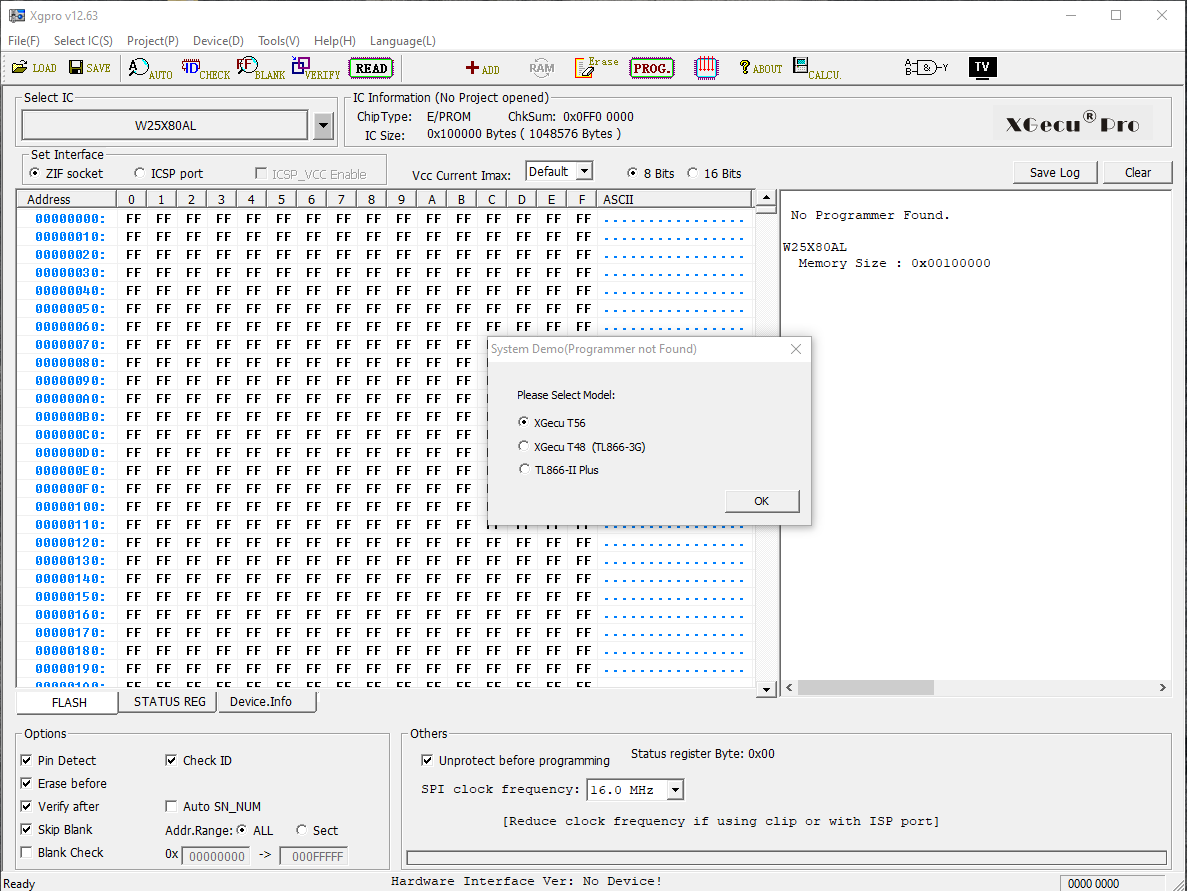Choose 16 Bits display mode
The width and height of the screenshot is (1187, 891).
(693, 173)
